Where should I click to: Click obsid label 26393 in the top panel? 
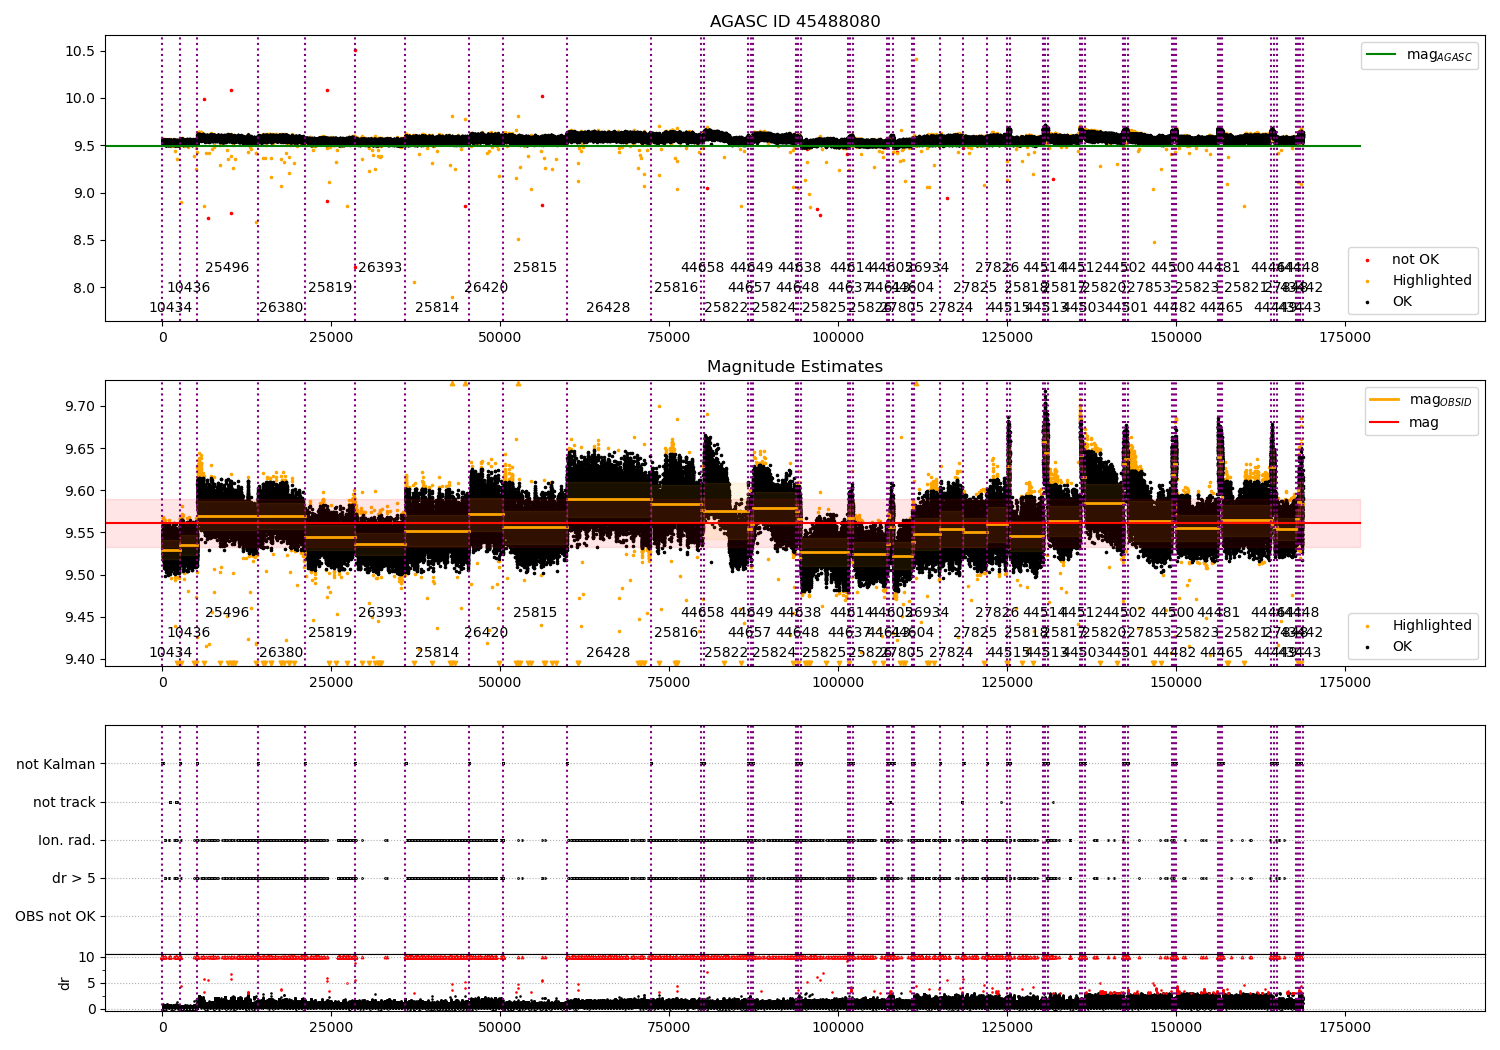(380, 268)
